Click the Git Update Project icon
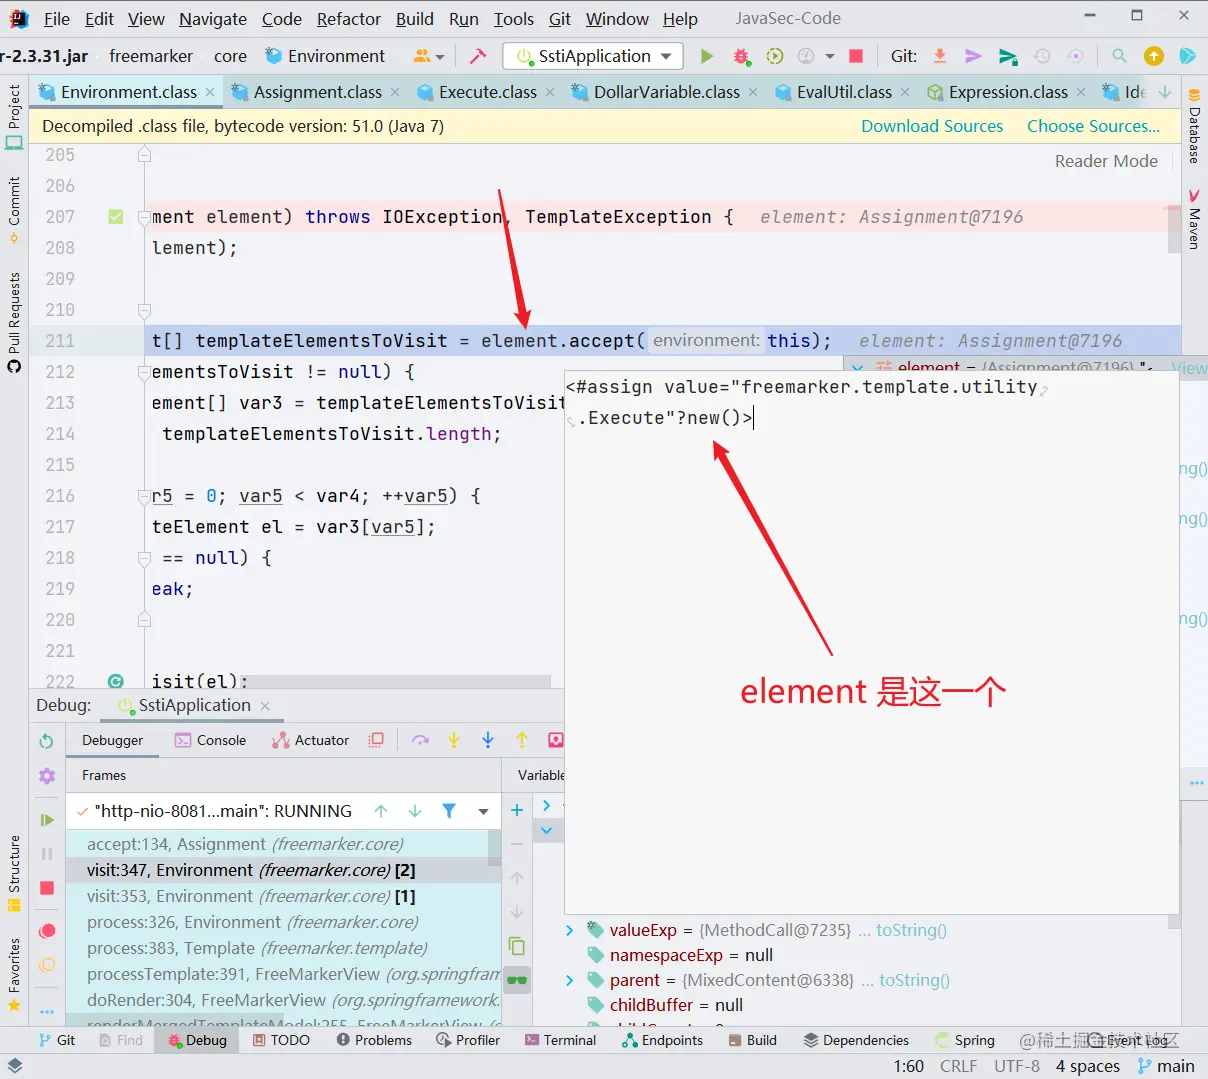This screenshot has height=1079, width=1208. (x=940, y=56)
